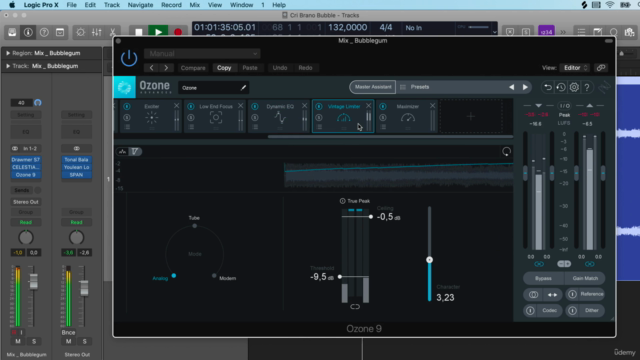
Task: Open the Navigate menu
Action: coord(140,5)
